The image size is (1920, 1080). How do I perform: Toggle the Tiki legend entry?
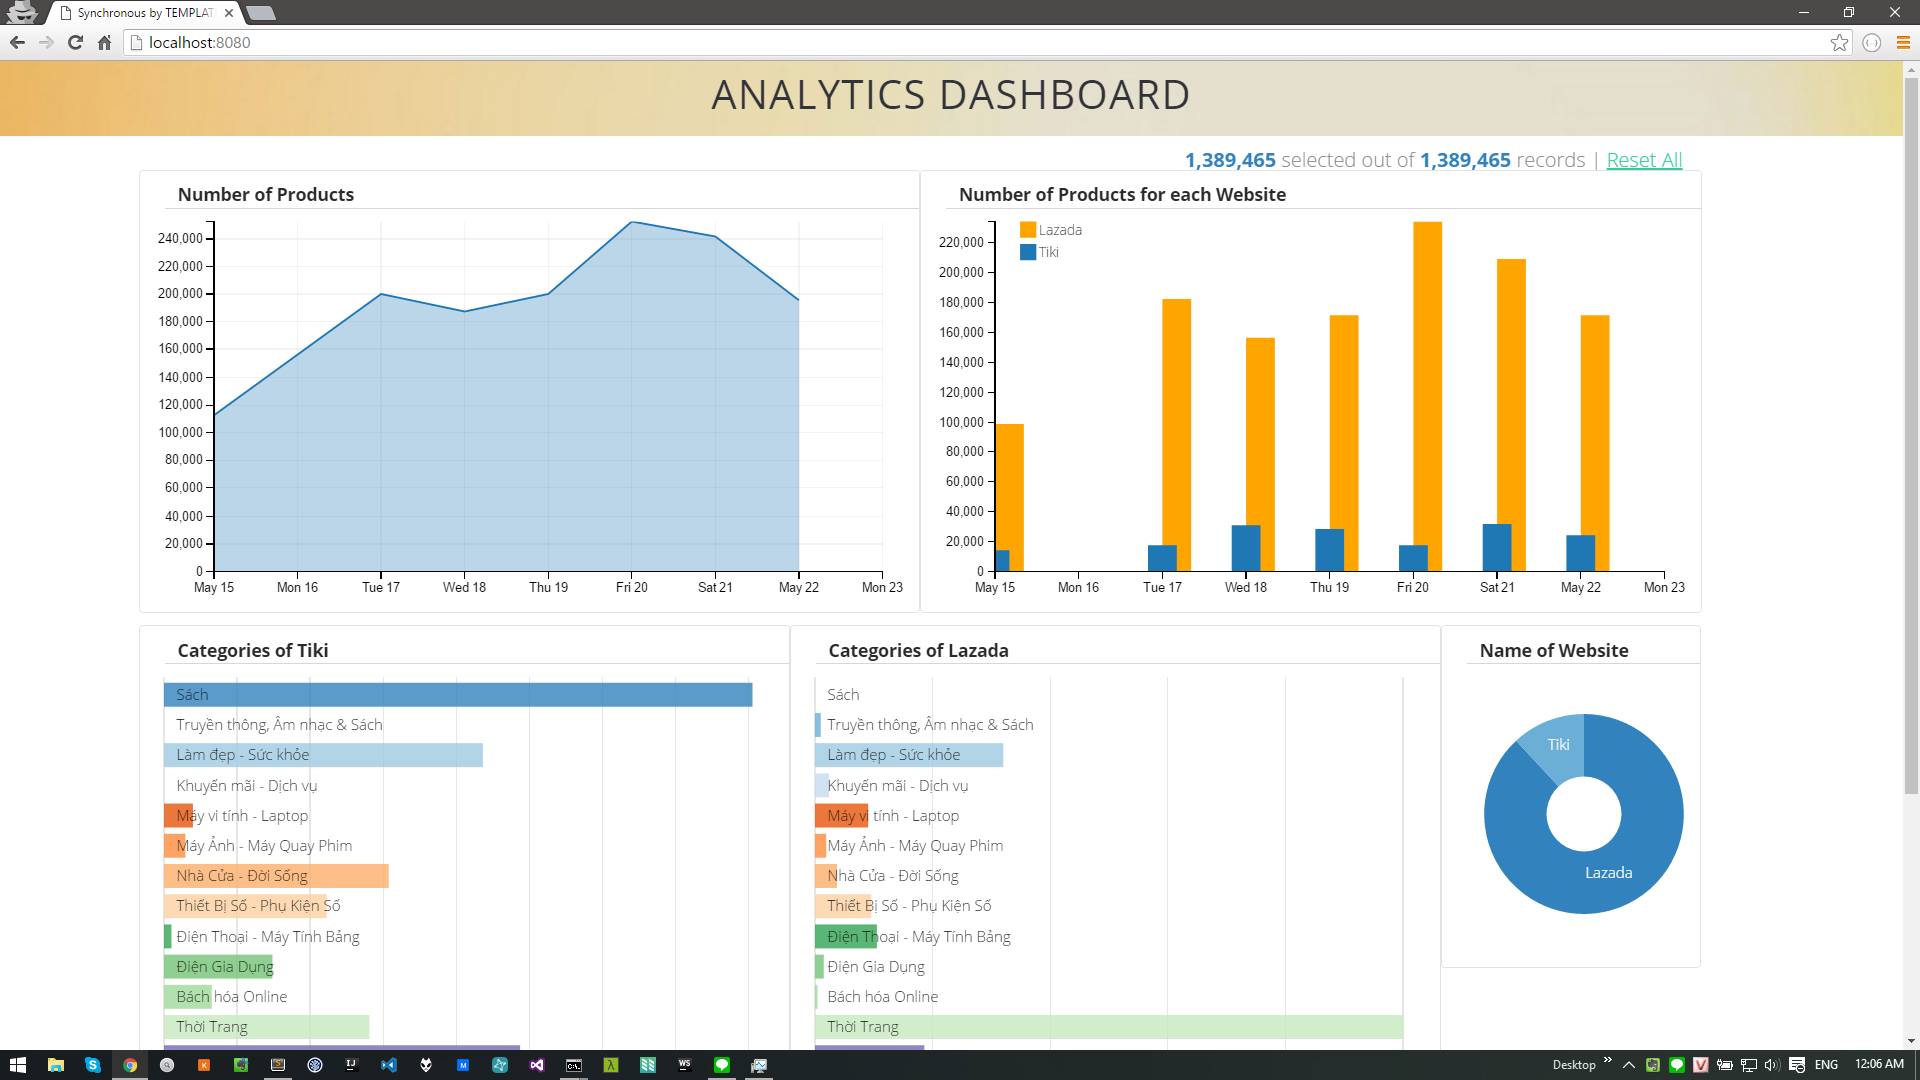[x=1048, y=252]
